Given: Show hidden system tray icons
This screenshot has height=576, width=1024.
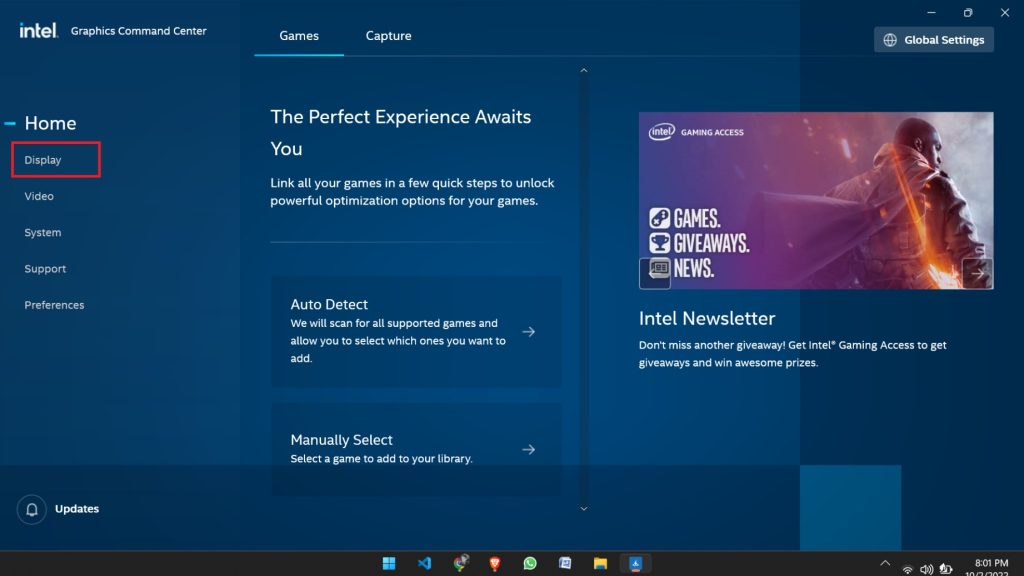Looking at the screenshot, I should point(885,563).
